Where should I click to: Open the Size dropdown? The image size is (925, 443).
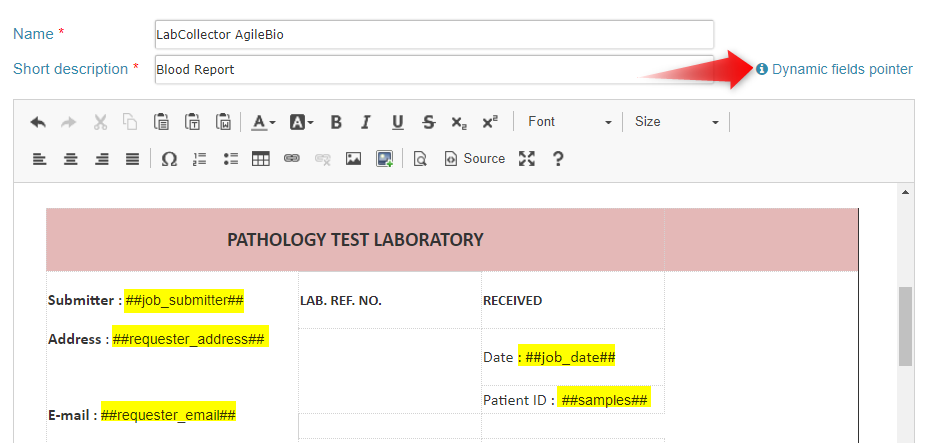click(x=677, y=122)
